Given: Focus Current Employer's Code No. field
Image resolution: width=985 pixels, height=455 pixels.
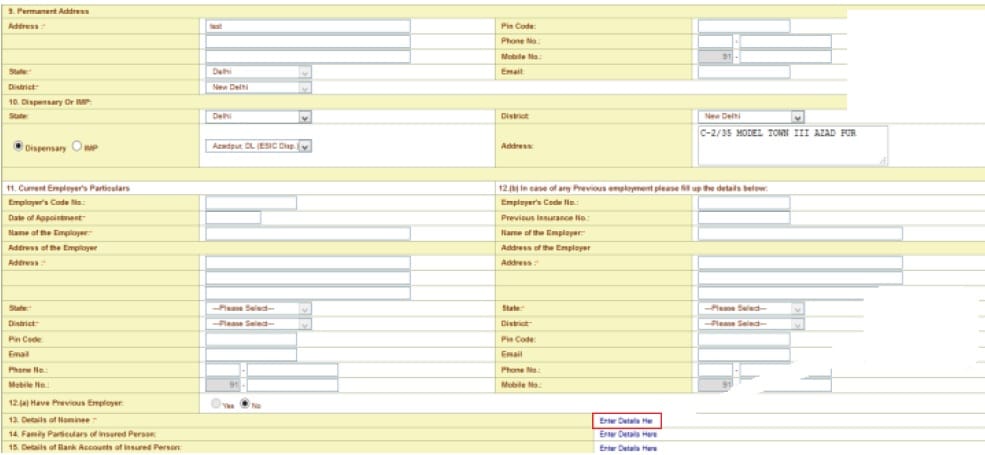Looking at the screenshot, I should [251, 203].
